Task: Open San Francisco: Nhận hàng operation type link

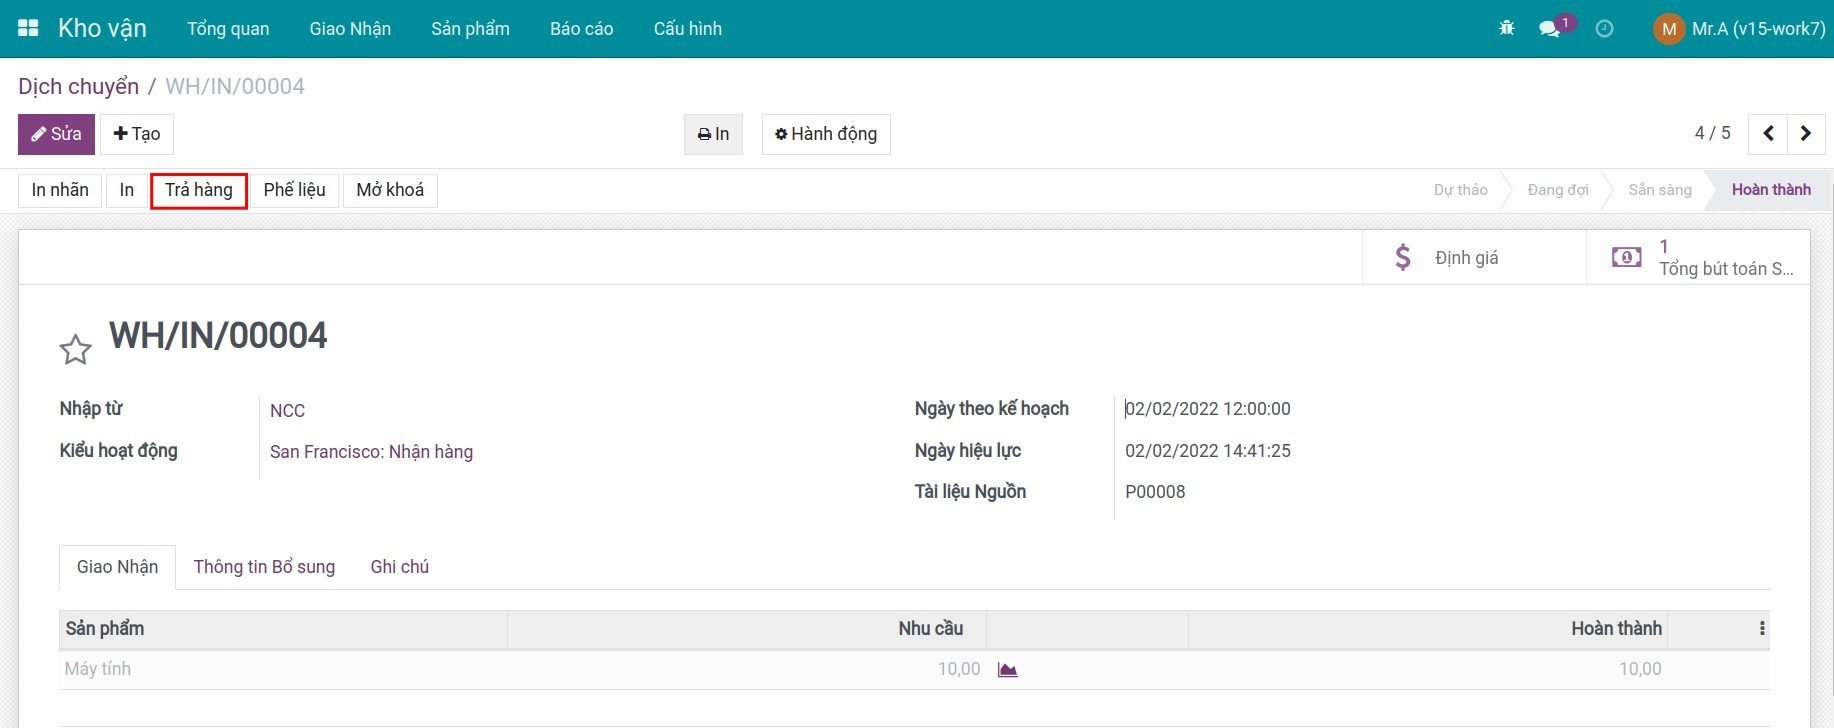Action: click(371, 452)
